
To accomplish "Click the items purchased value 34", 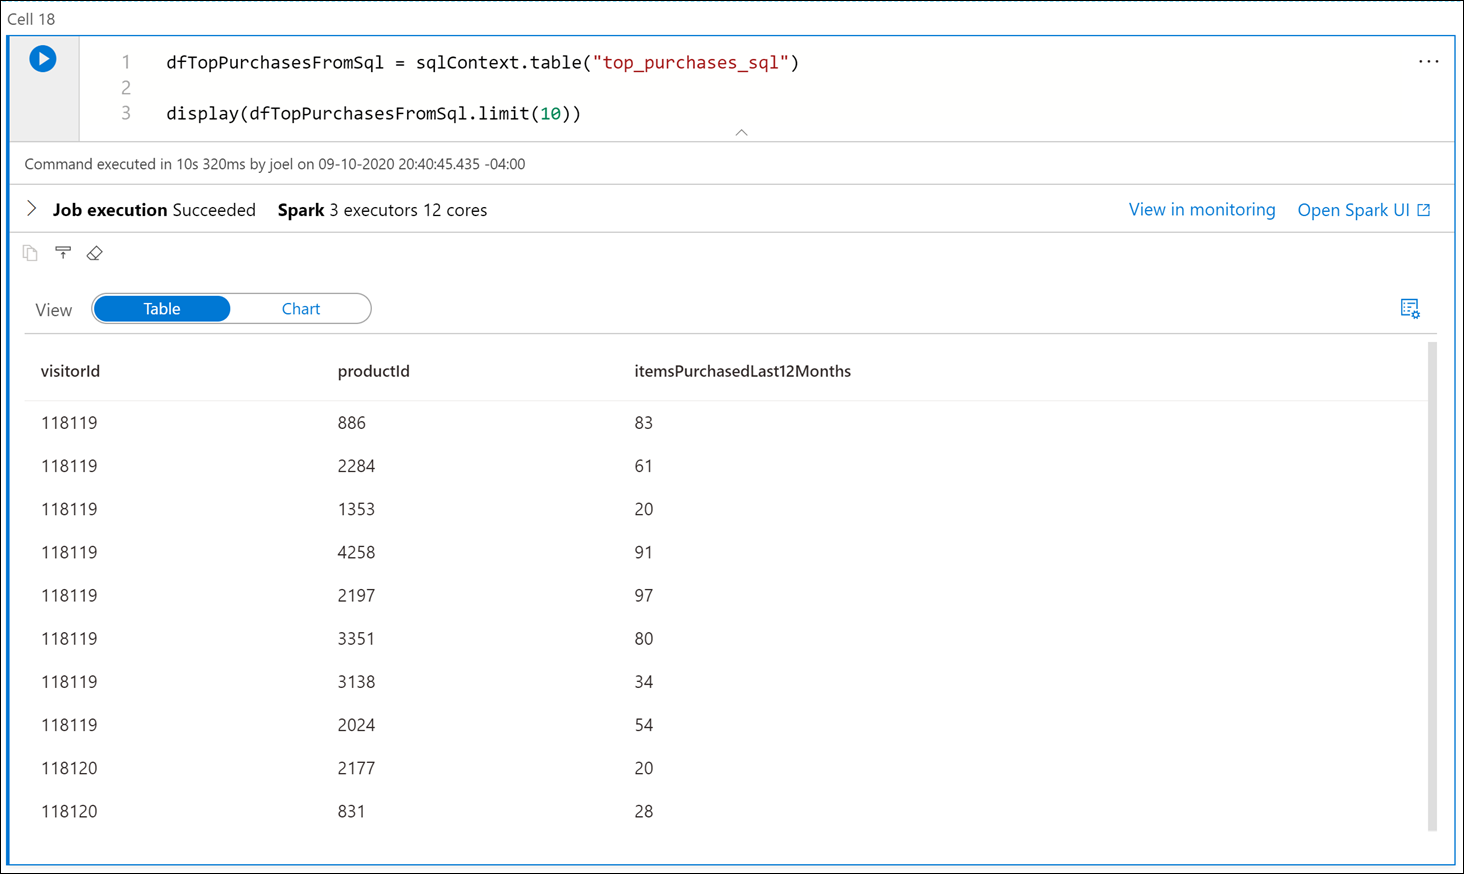I will point(643,681).
